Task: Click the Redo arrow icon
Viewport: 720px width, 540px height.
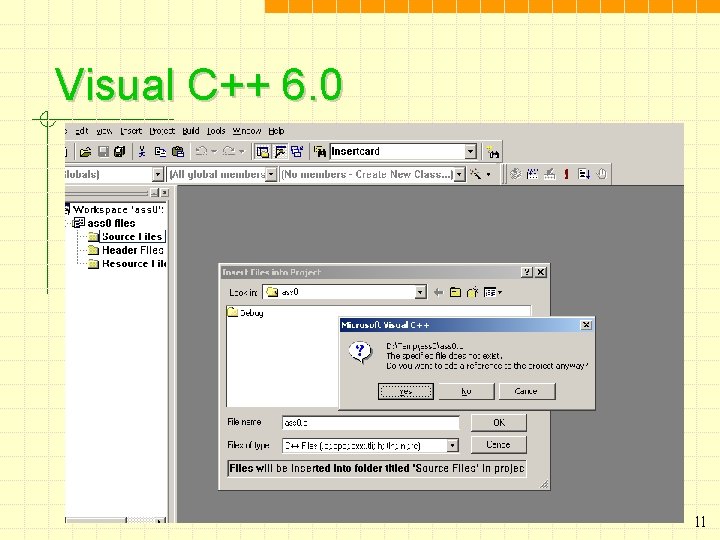Action: point(229,151)
